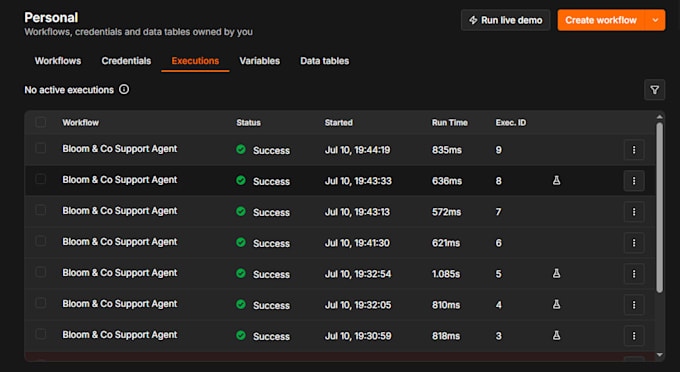Click the Started column header
This screenshot has height=372, width=680.
coord(339,123)
